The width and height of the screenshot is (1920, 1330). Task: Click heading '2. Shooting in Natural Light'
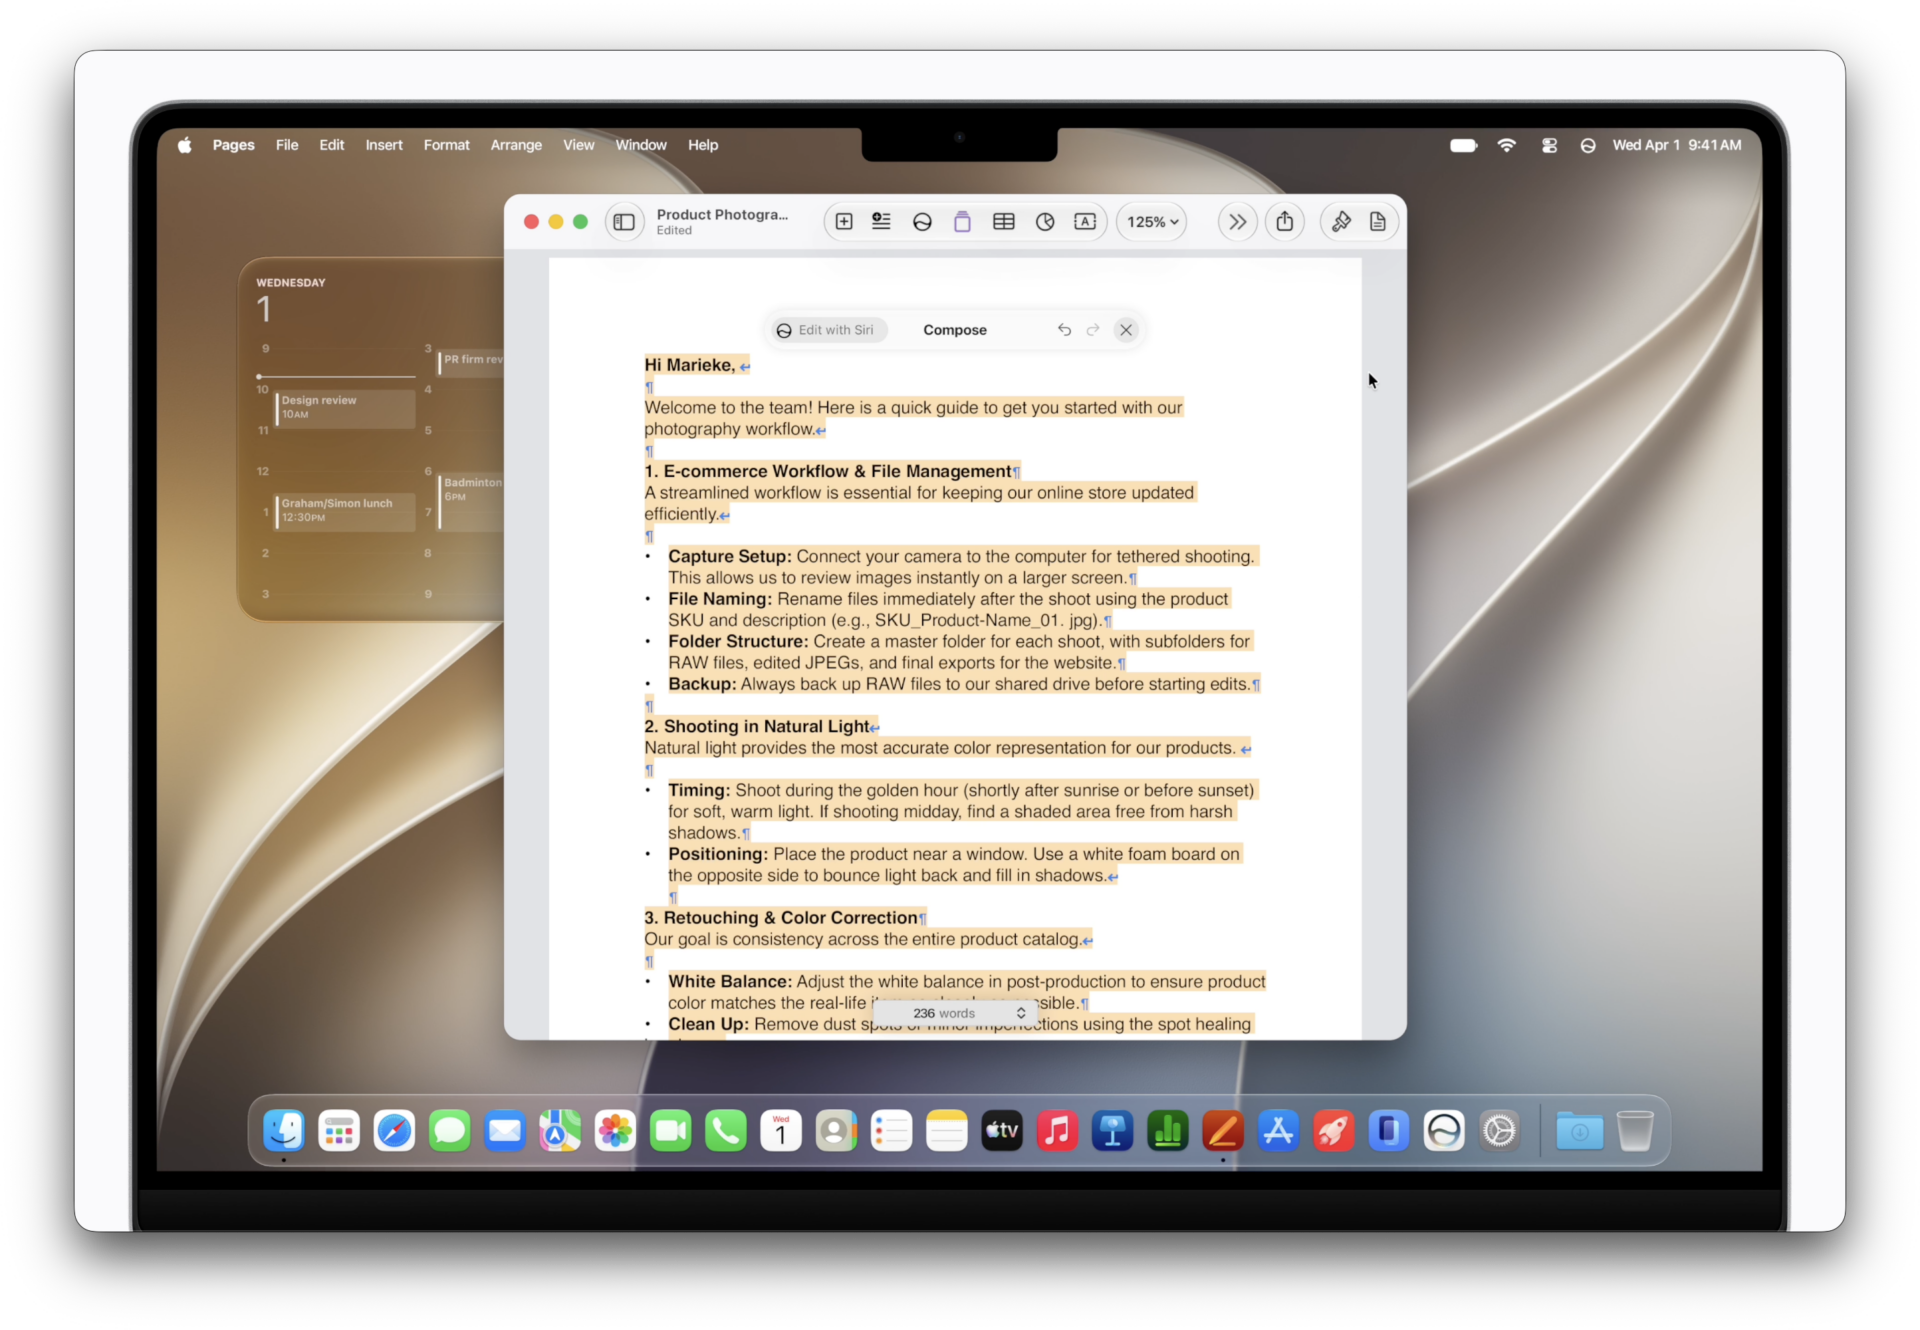point(757,726)
